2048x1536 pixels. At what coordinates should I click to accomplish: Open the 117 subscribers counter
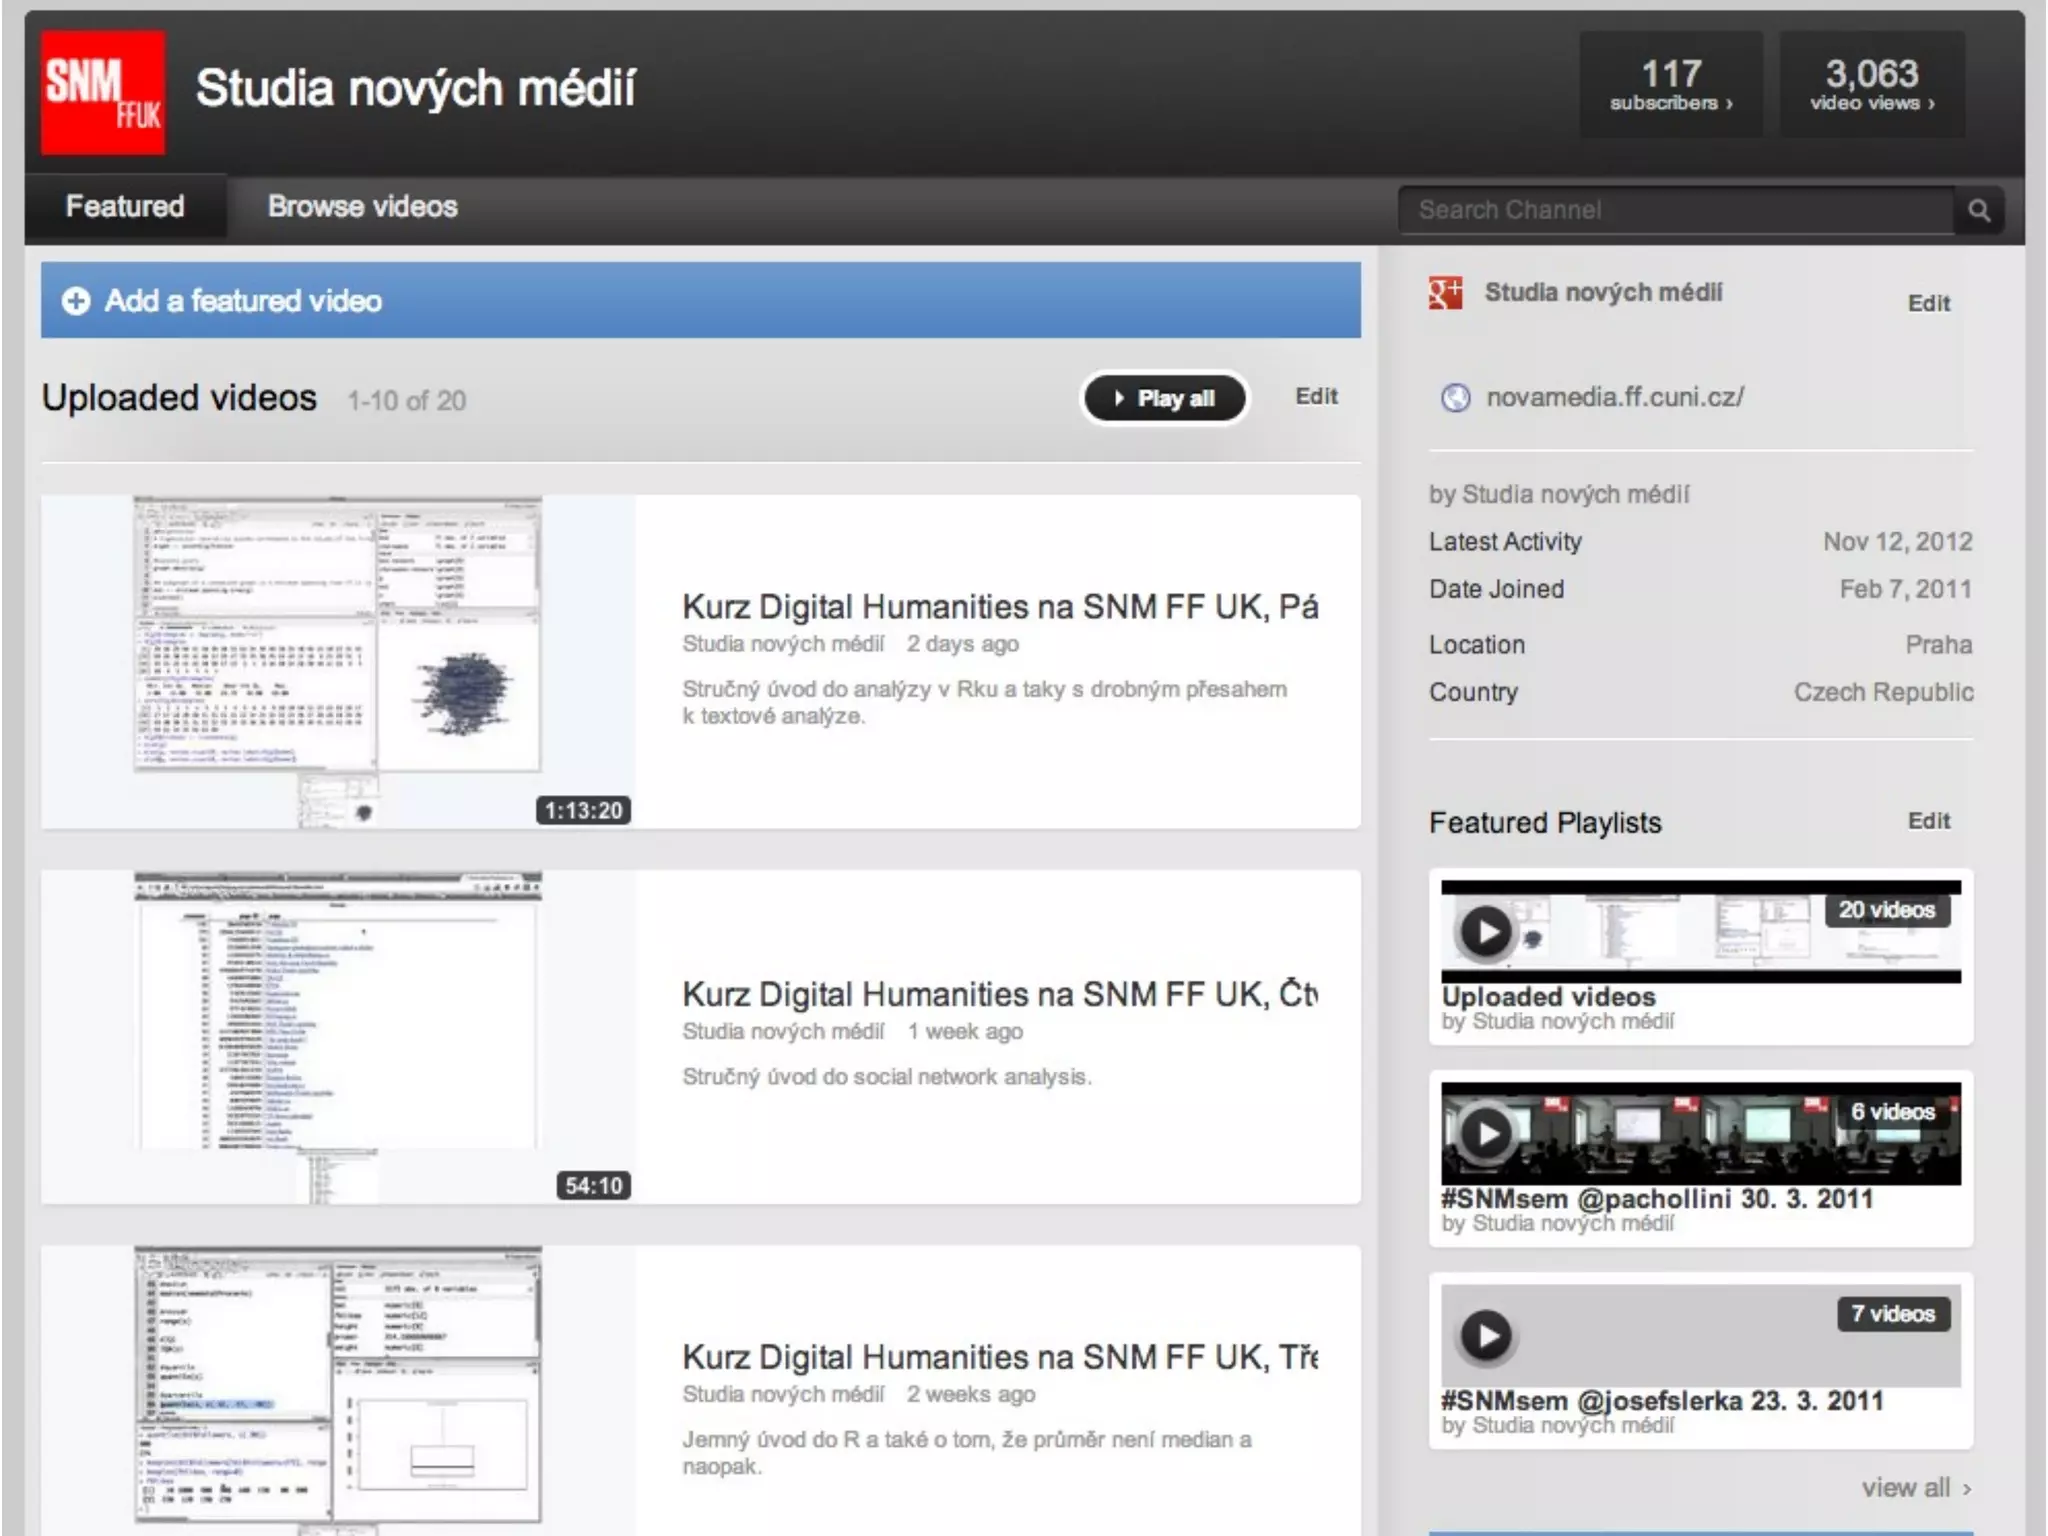click(x=1671, y=85)
